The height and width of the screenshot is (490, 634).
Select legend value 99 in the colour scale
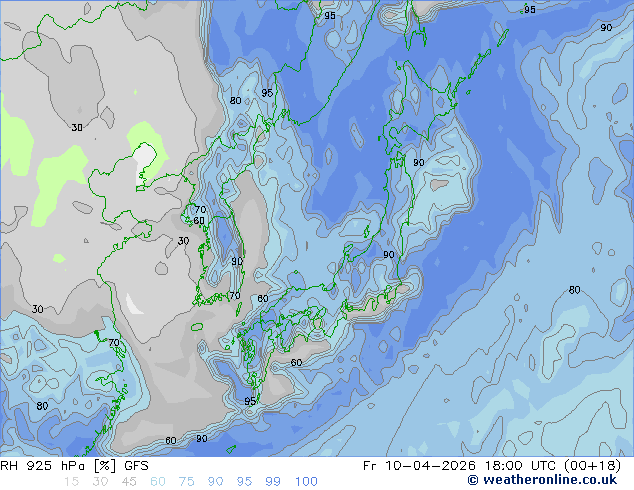(273, 482)
